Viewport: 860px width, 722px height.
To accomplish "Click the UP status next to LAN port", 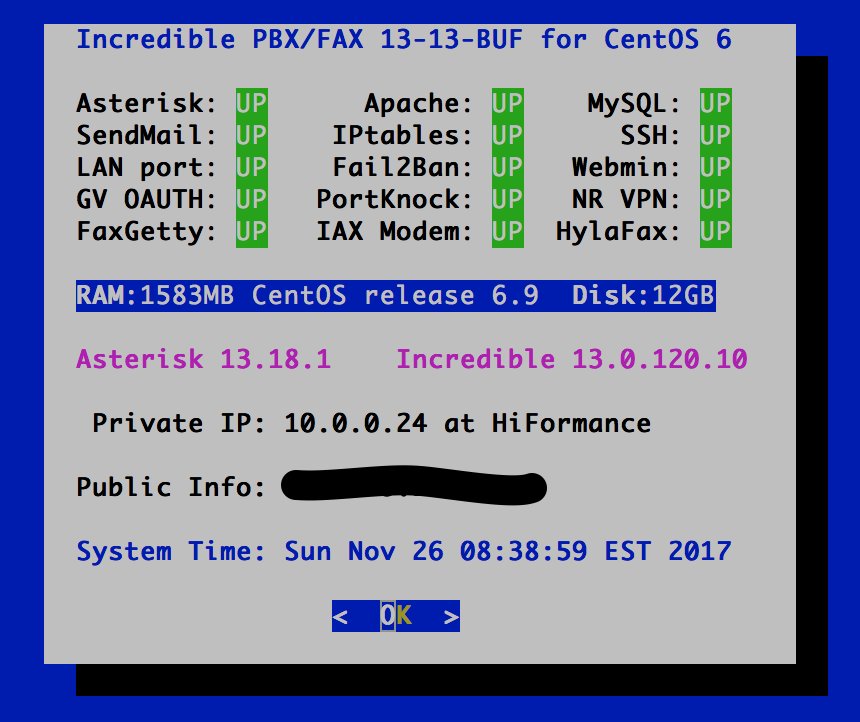I will coord(252,167).
